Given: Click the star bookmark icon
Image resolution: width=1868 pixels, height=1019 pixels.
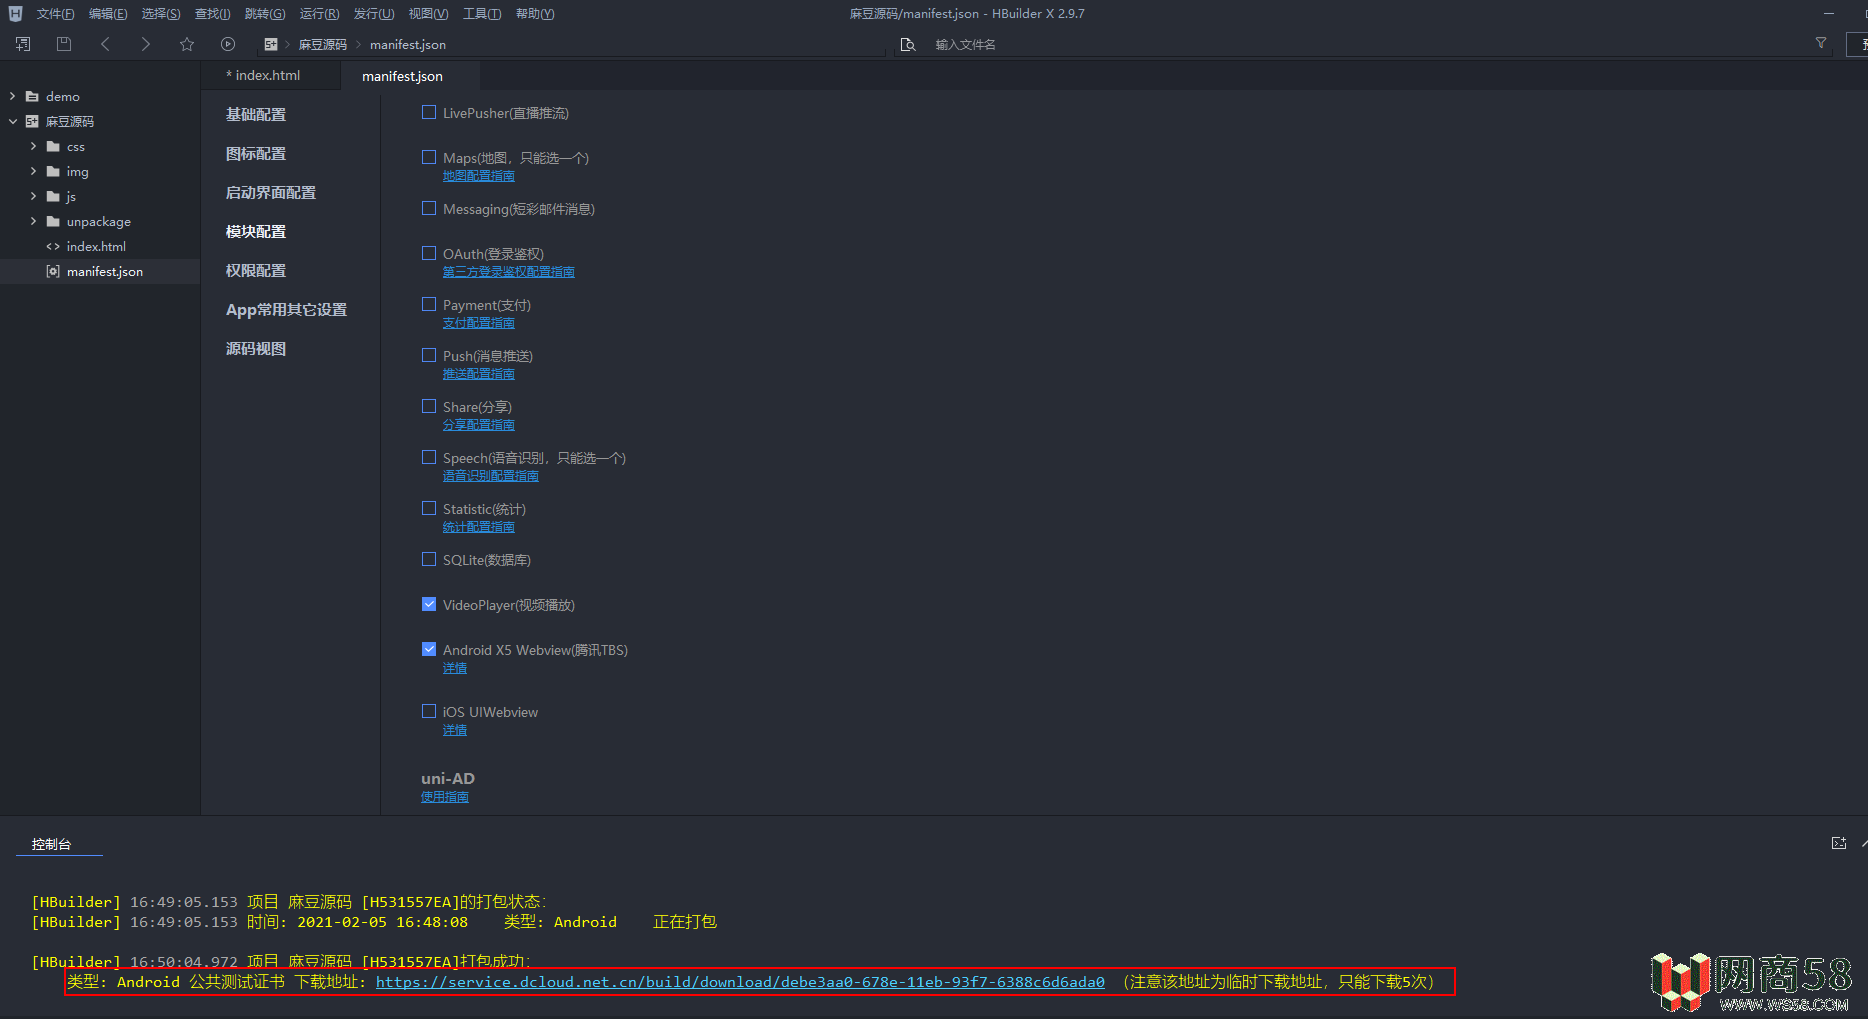Looking at the screenshot, I should click(187, 44).
